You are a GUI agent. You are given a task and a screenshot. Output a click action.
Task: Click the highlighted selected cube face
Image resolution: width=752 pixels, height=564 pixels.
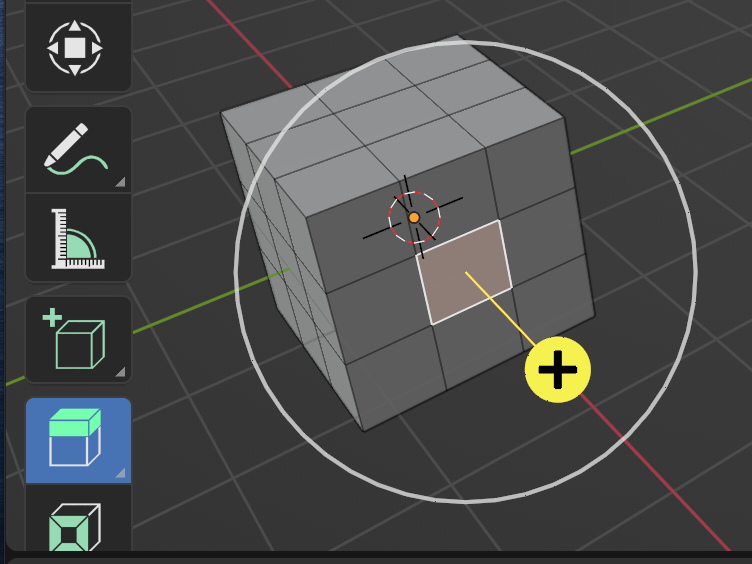[464, 272]
